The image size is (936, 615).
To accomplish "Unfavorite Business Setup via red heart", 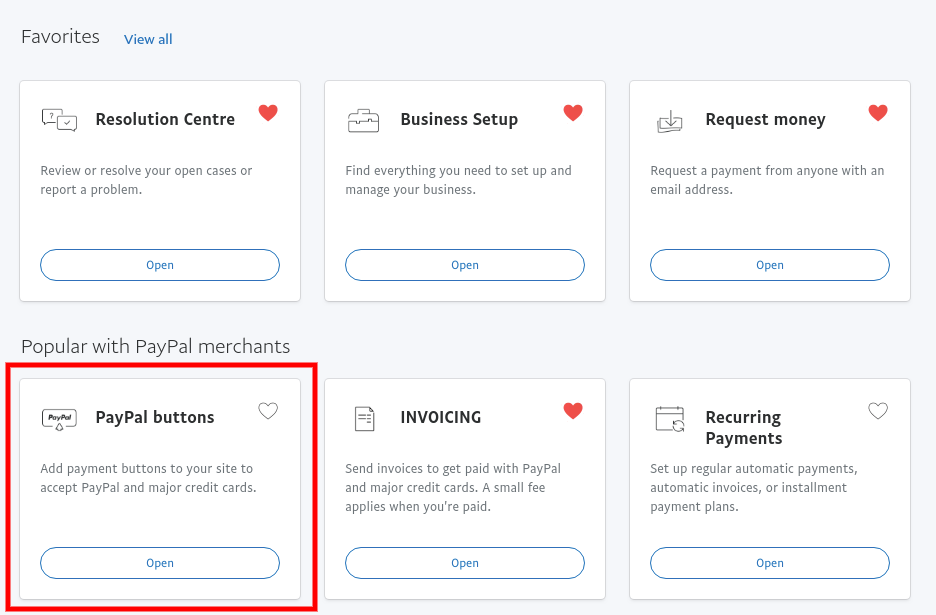I will coord(573,112).
